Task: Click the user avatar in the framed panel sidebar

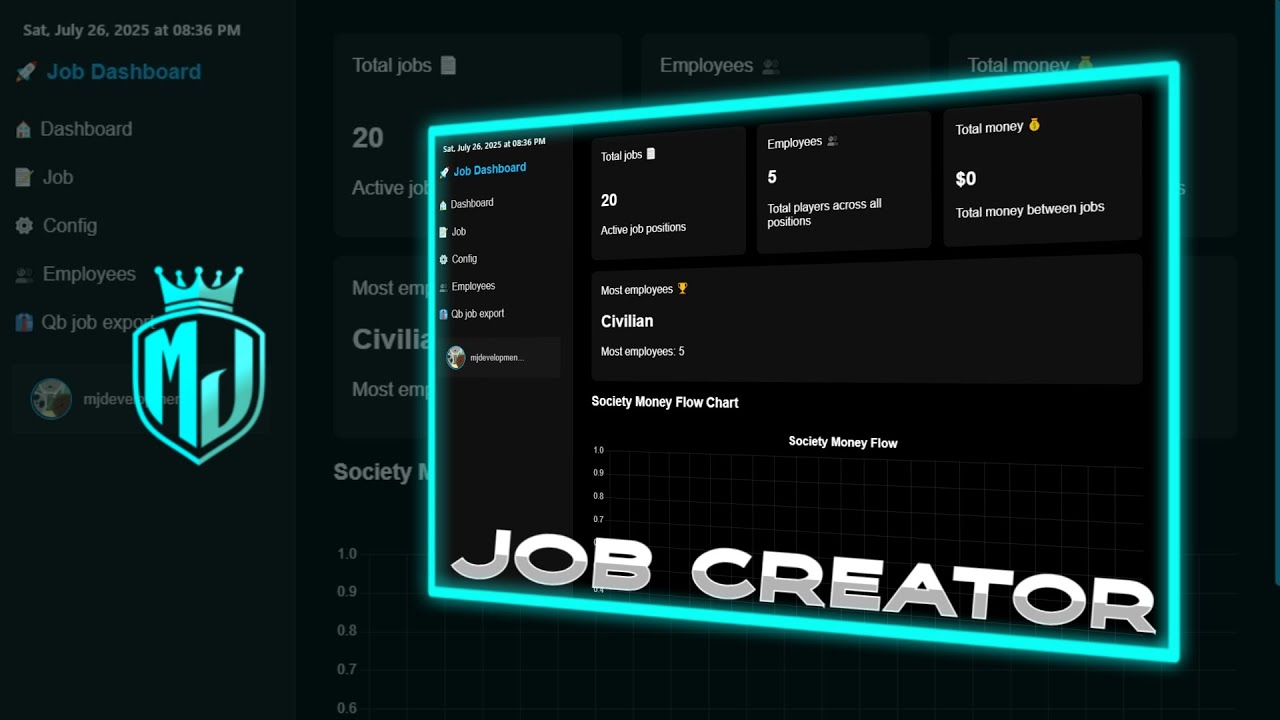Action: [456, 357]
